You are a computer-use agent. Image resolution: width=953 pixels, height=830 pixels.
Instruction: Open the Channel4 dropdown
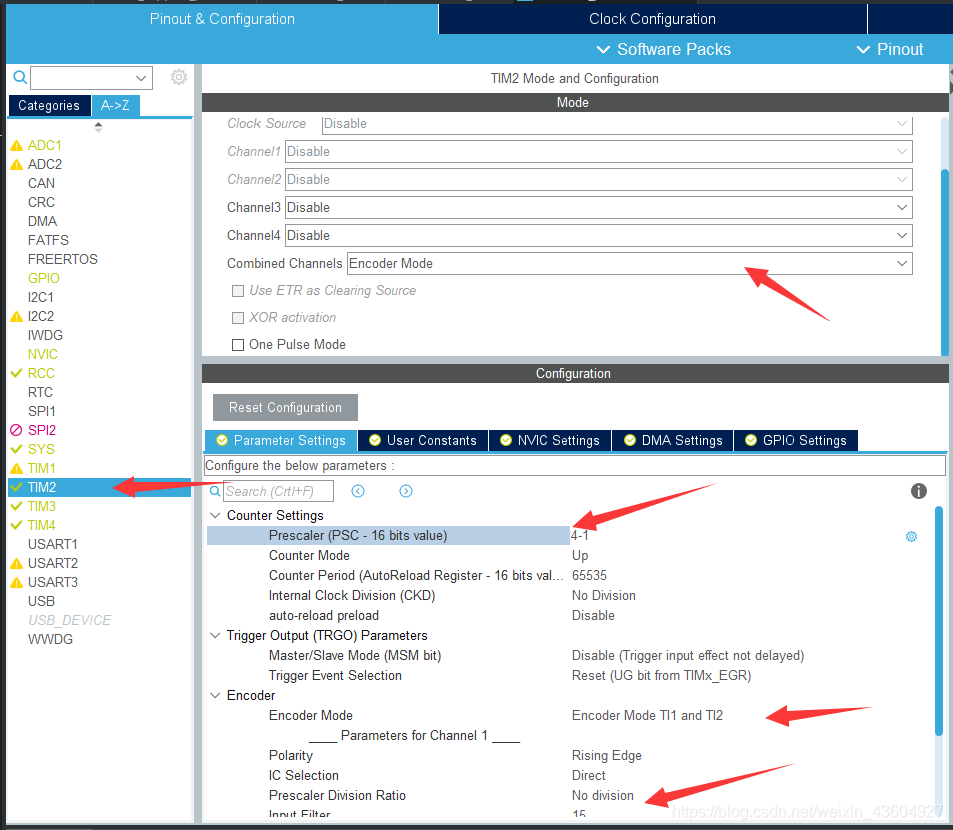tap(599, 236)
